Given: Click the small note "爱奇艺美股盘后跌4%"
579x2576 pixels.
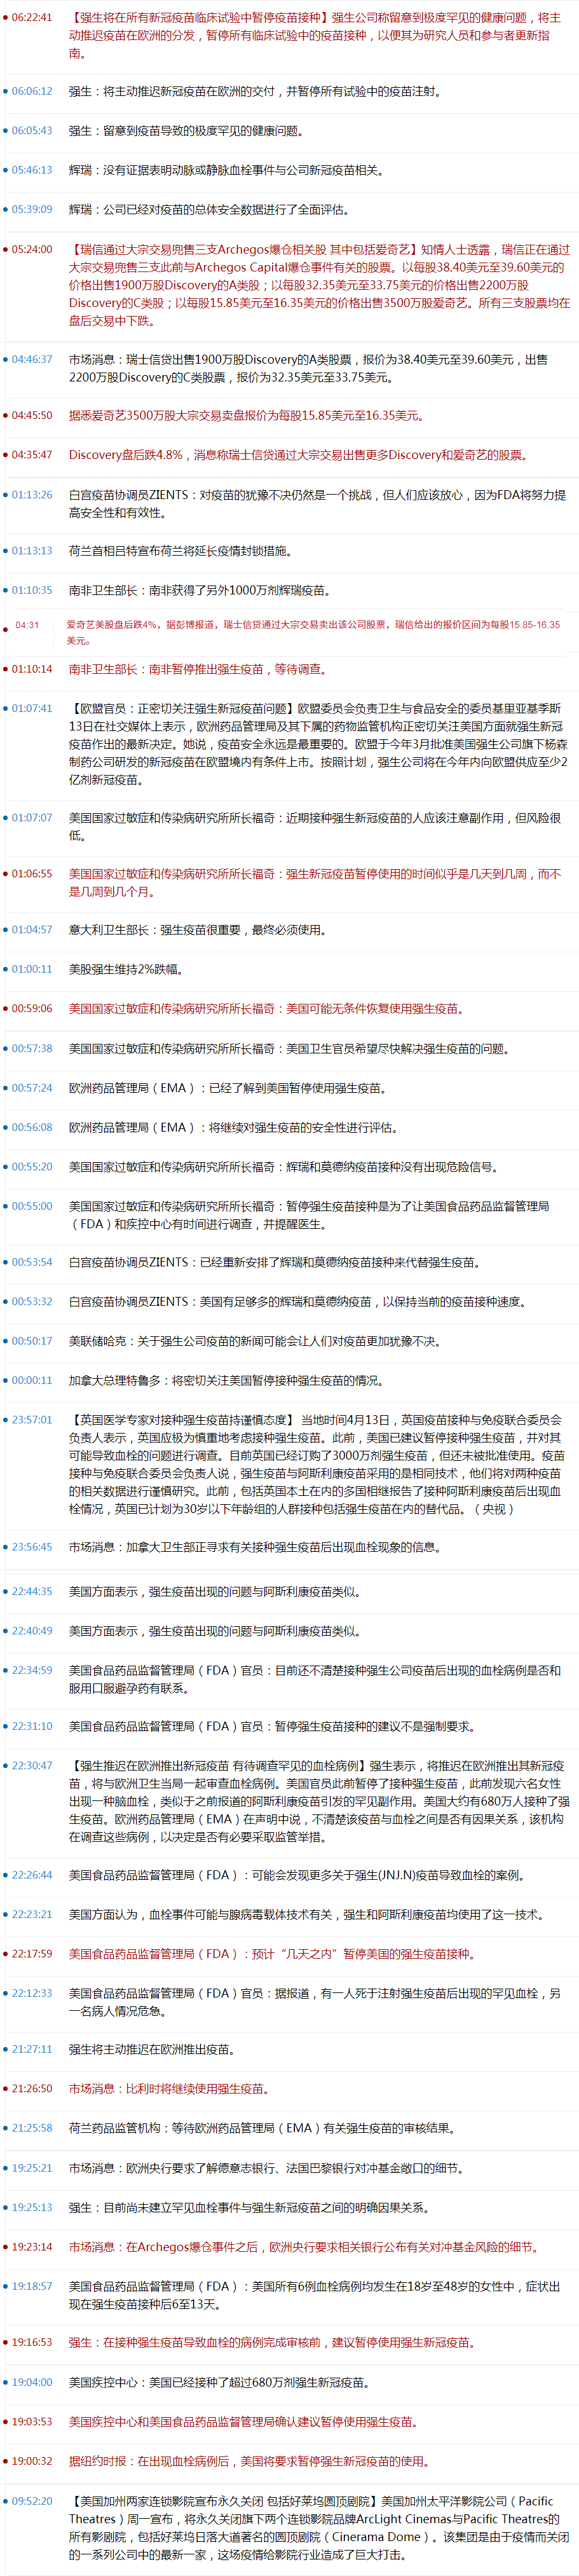Looking at the screenshot, I should (x=313, y=632).
